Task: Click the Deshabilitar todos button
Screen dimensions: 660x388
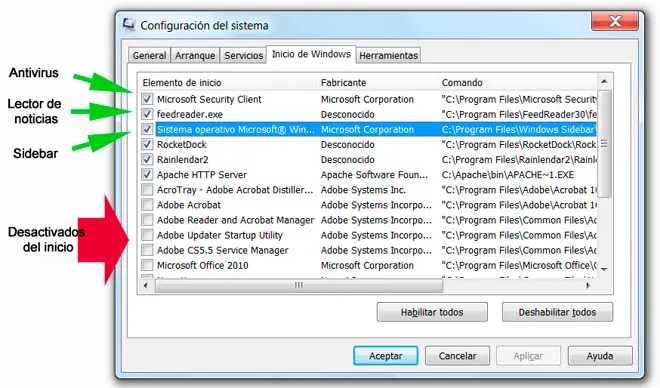Action: pos(557,312)
